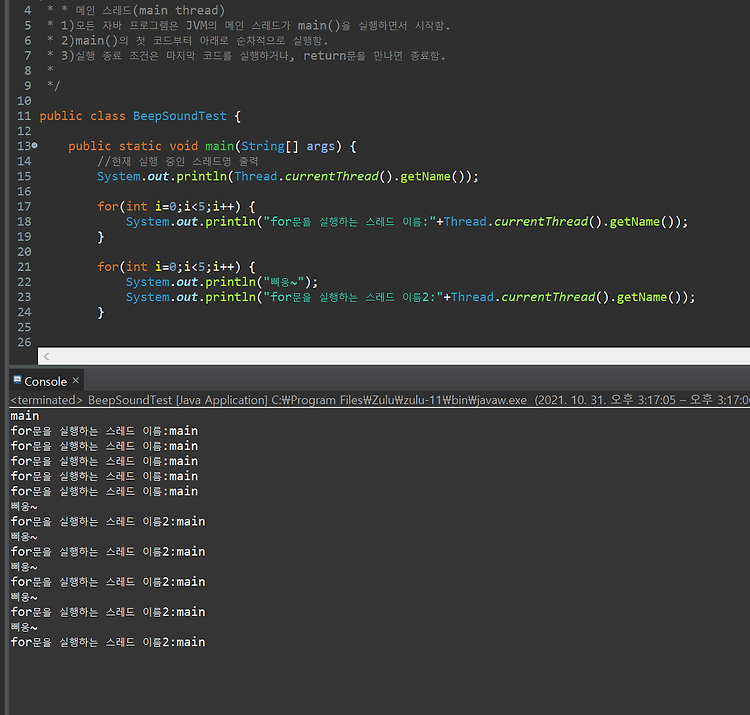Collapse the main method at line 13
The width and height of the screenshot is (750, 715).
click(x=35, y=145)
